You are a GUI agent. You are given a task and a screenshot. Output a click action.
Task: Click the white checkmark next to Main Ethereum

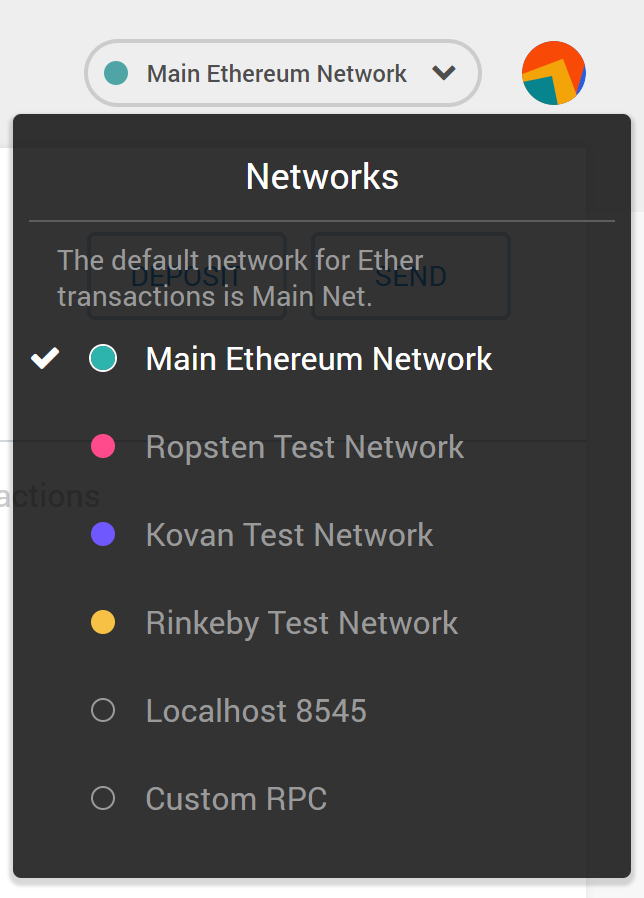(x=45, y=359)
